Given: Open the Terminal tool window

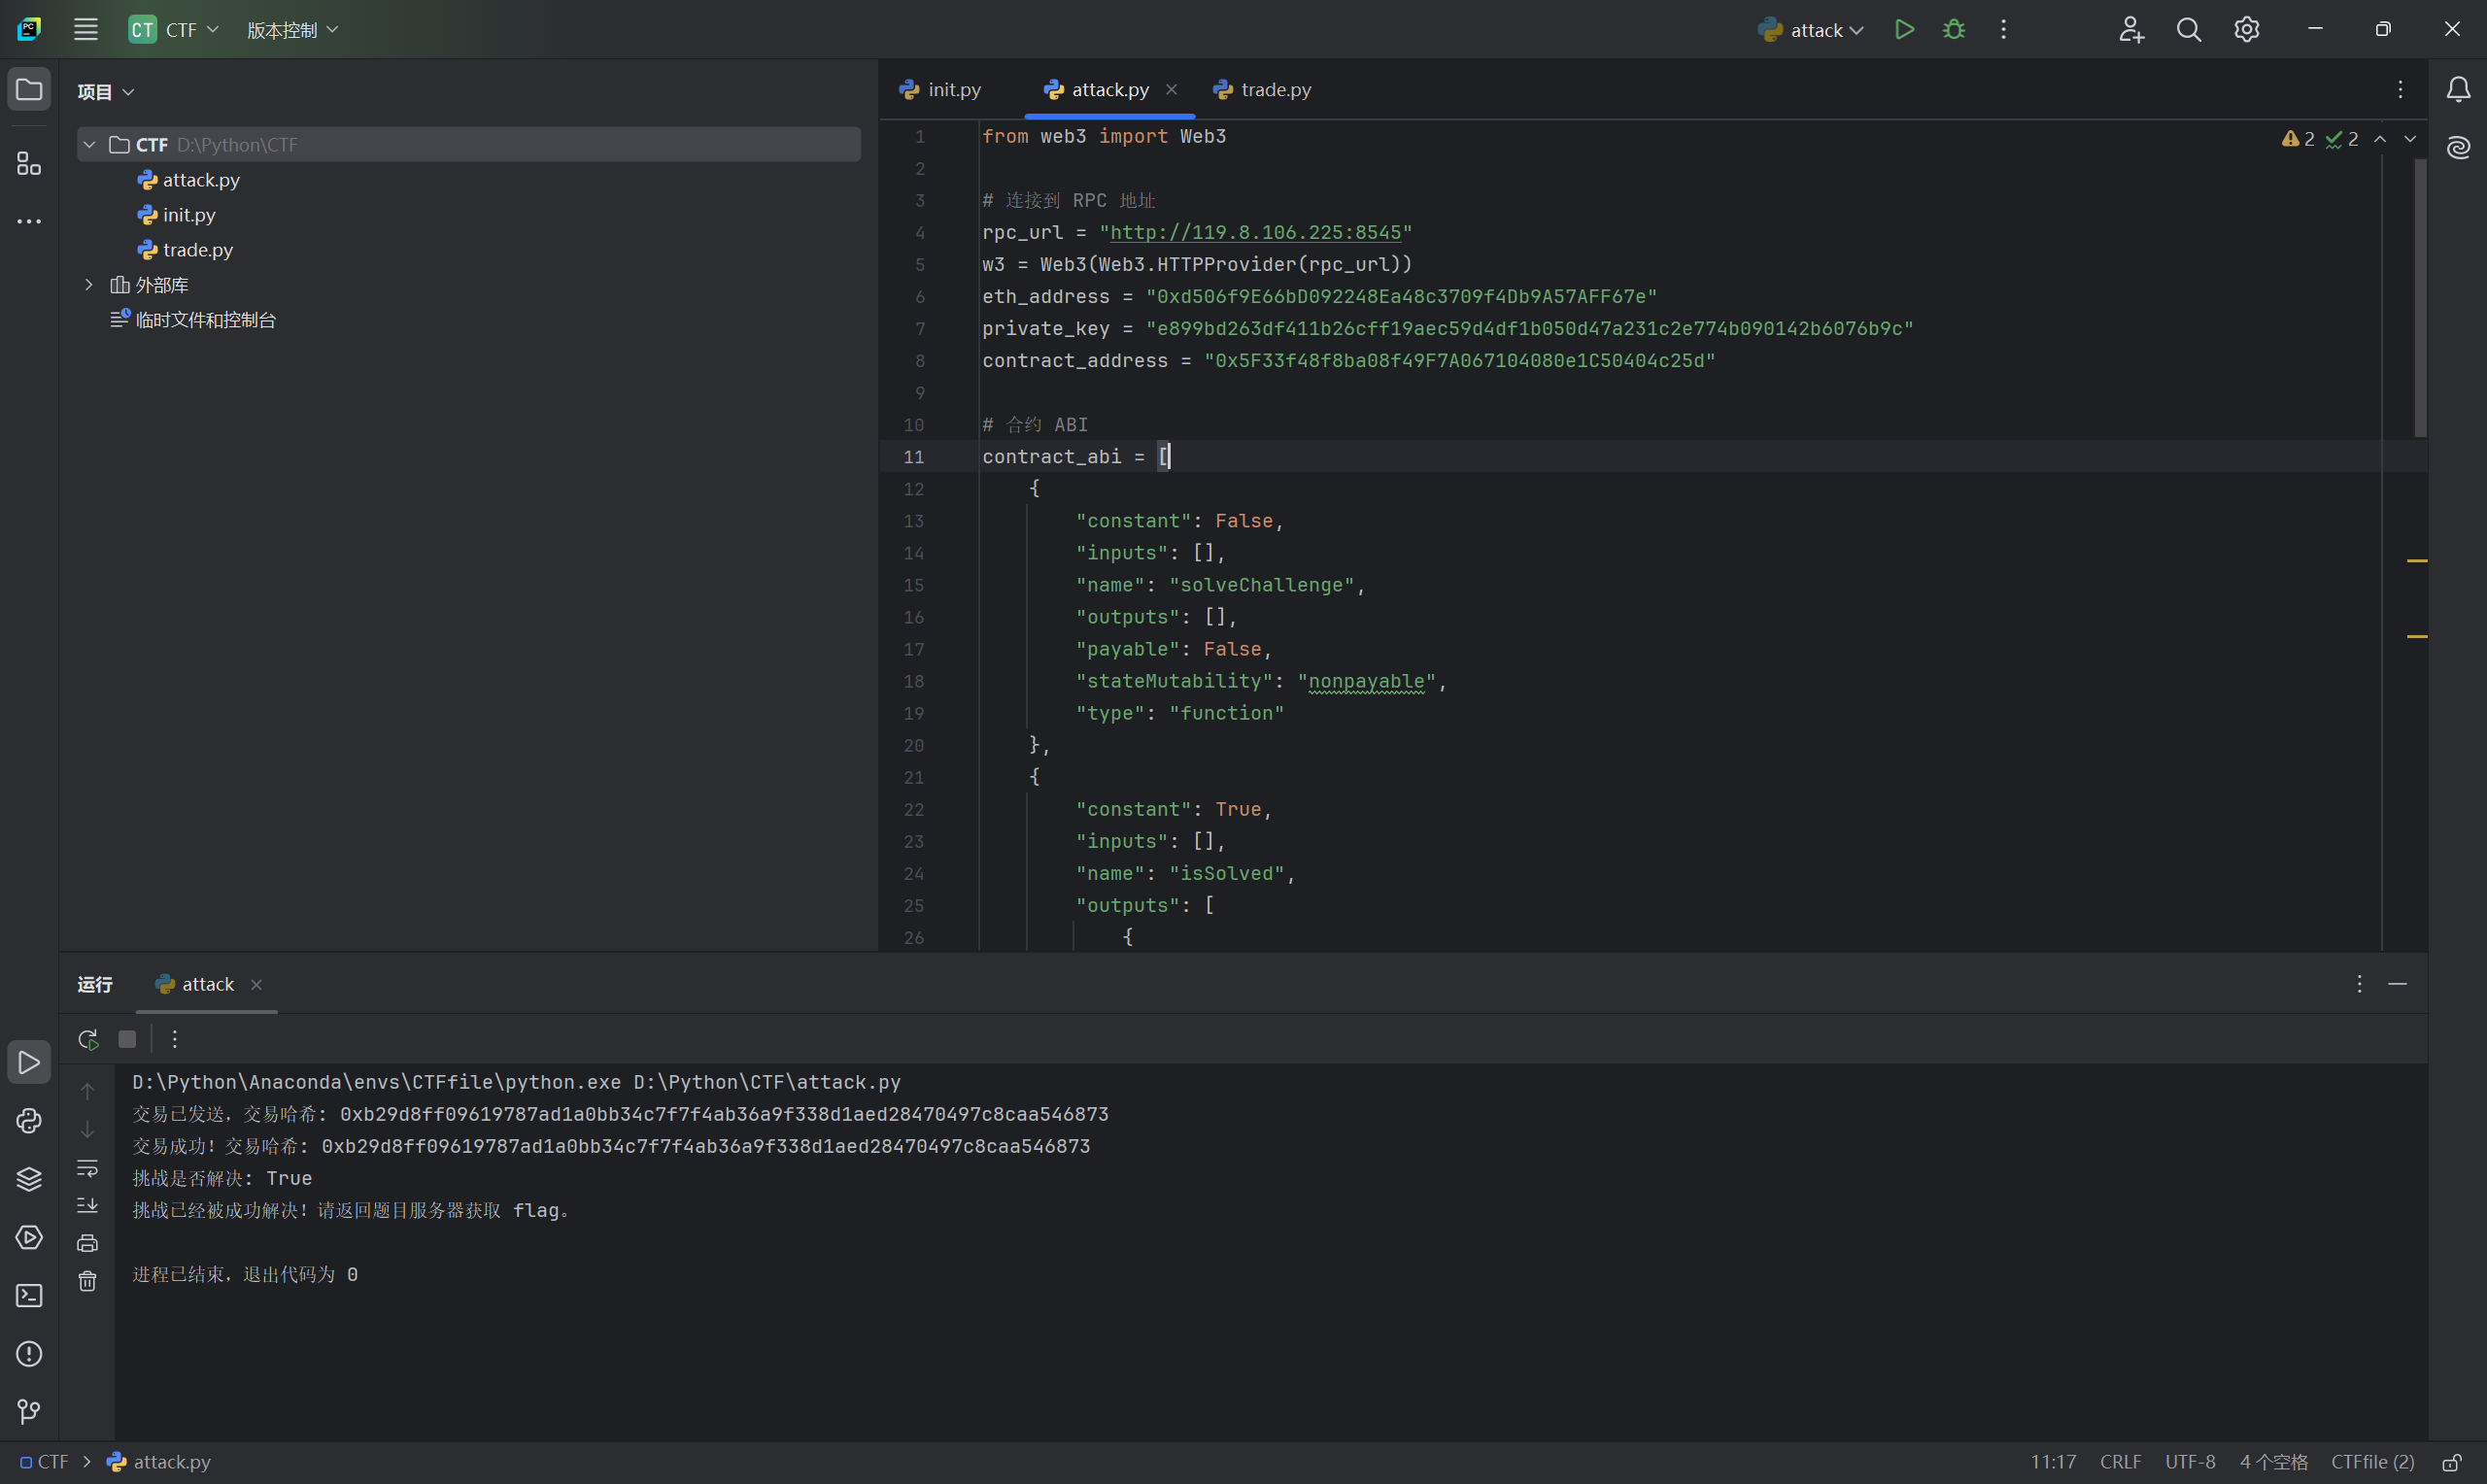Looking at the screenshot, I should click(29, 1296).
